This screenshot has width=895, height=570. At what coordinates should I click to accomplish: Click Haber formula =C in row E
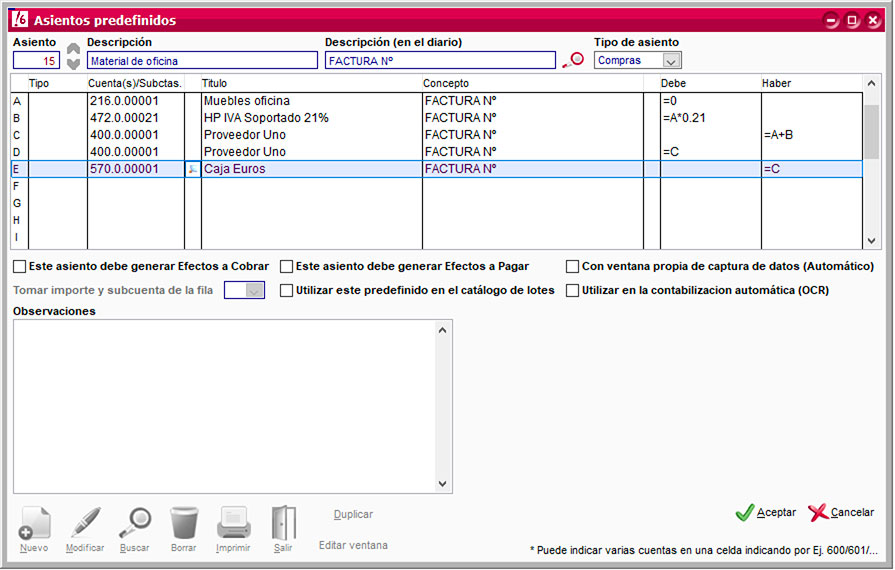pos(812,169)
